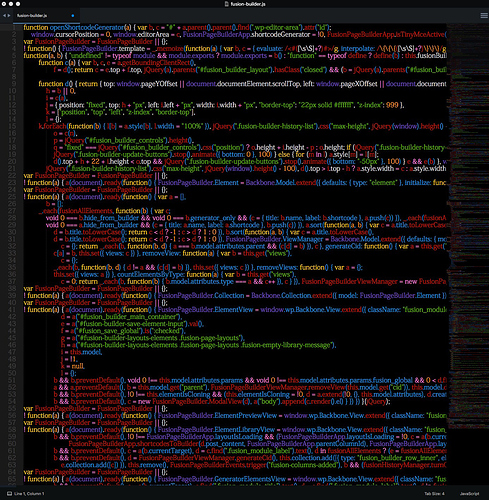Click the yellow minimize window button
Image resolution: width=489 pixels, height=500 pixels.
point(11,4)
